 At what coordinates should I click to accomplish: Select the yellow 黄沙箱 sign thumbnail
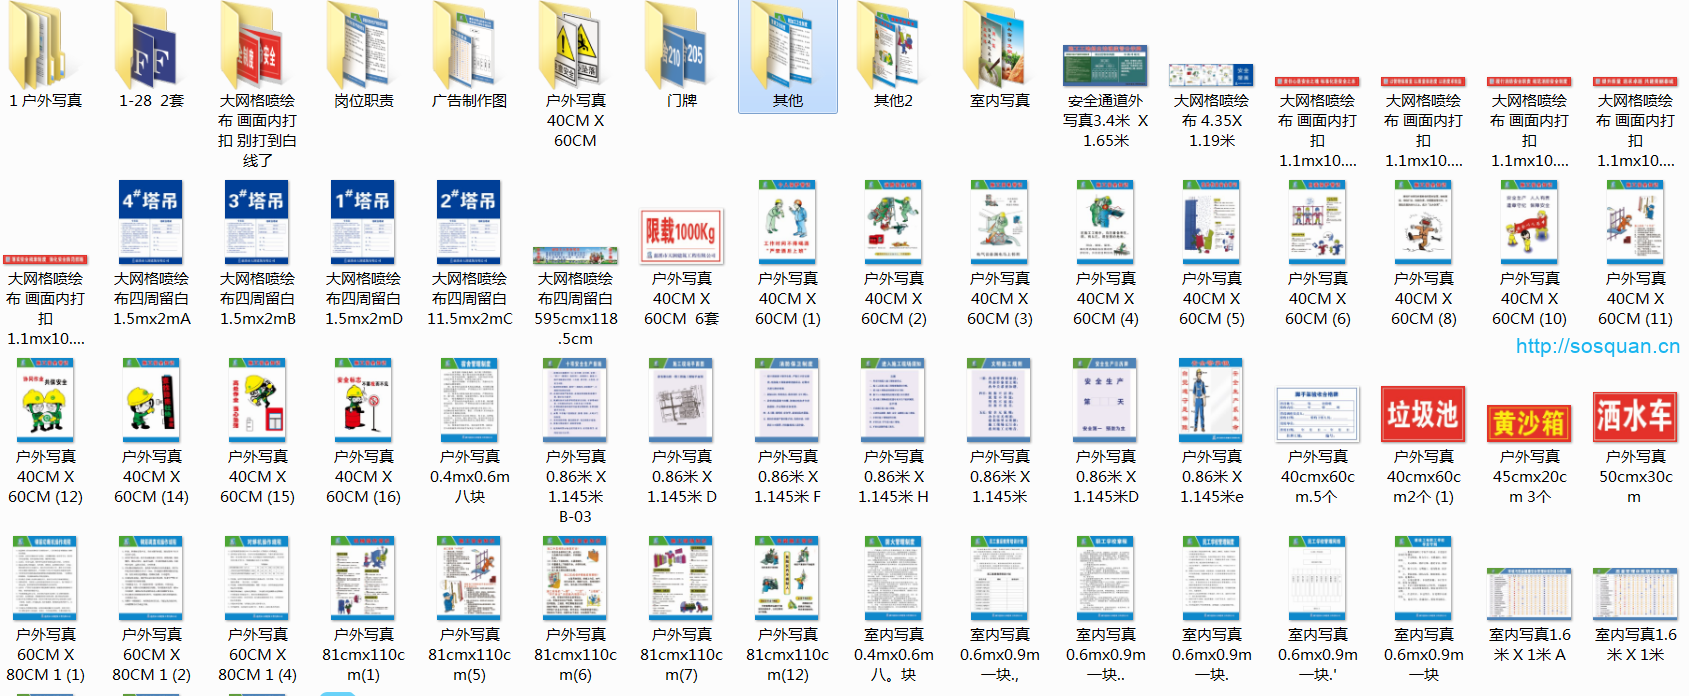pos(1529,423)
